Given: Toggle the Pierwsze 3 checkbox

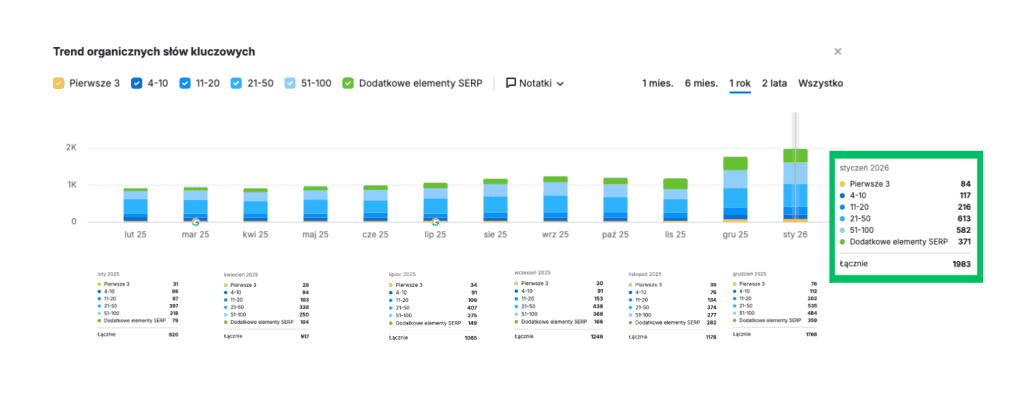Looking at the screenshot, I should [59, 84].
